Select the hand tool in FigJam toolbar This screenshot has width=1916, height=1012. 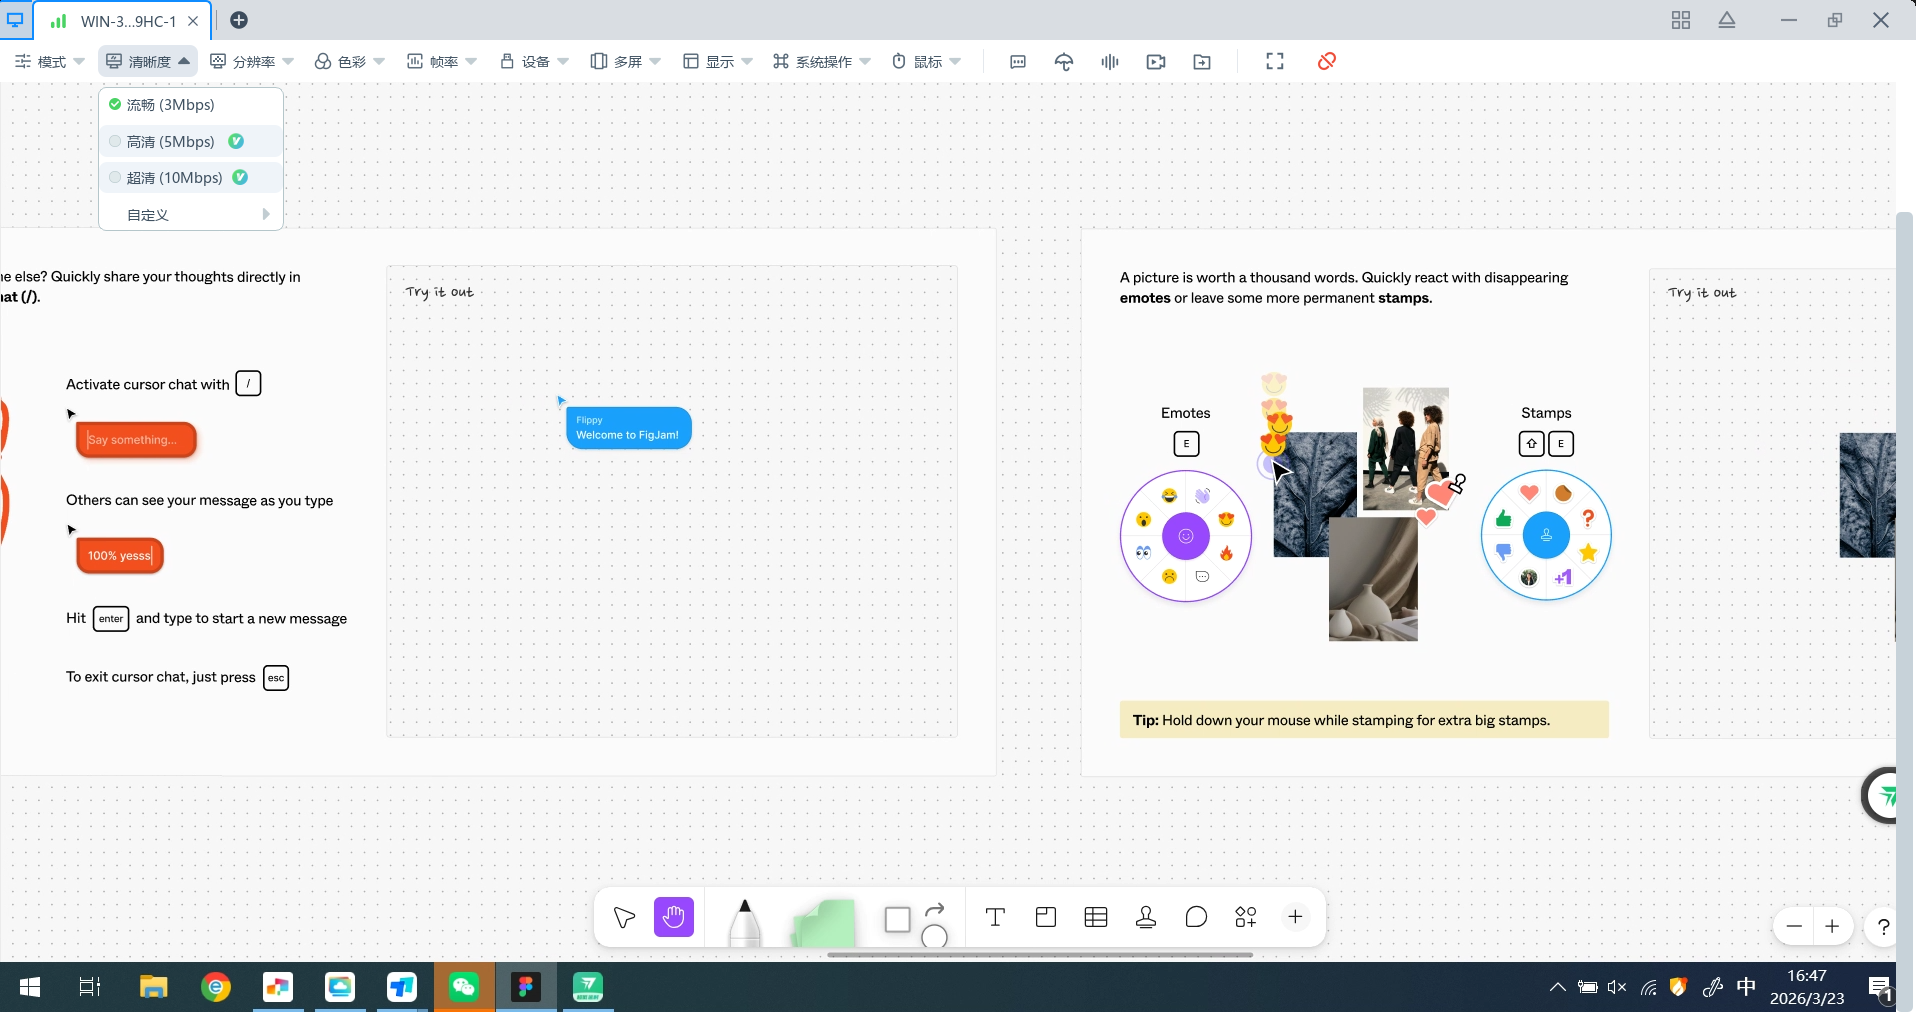[x=674, y=917]
